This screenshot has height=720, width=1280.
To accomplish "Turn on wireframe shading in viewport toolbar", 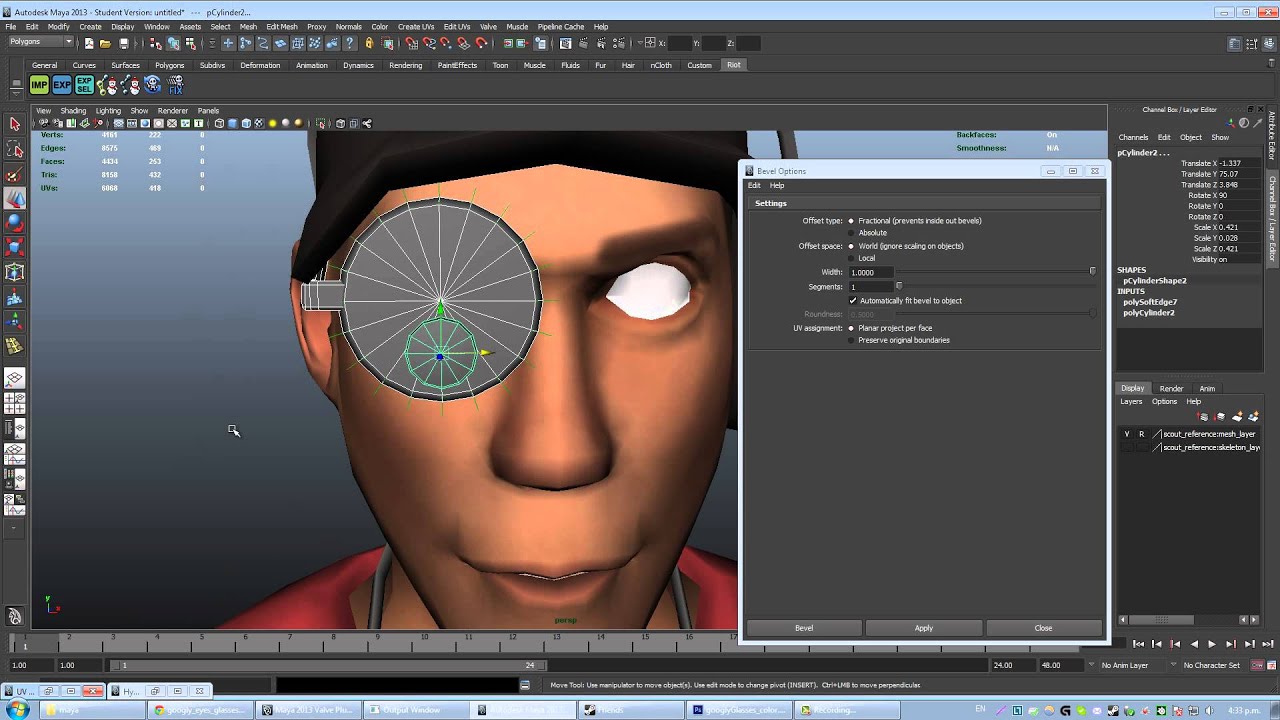I will click(219, 124).
